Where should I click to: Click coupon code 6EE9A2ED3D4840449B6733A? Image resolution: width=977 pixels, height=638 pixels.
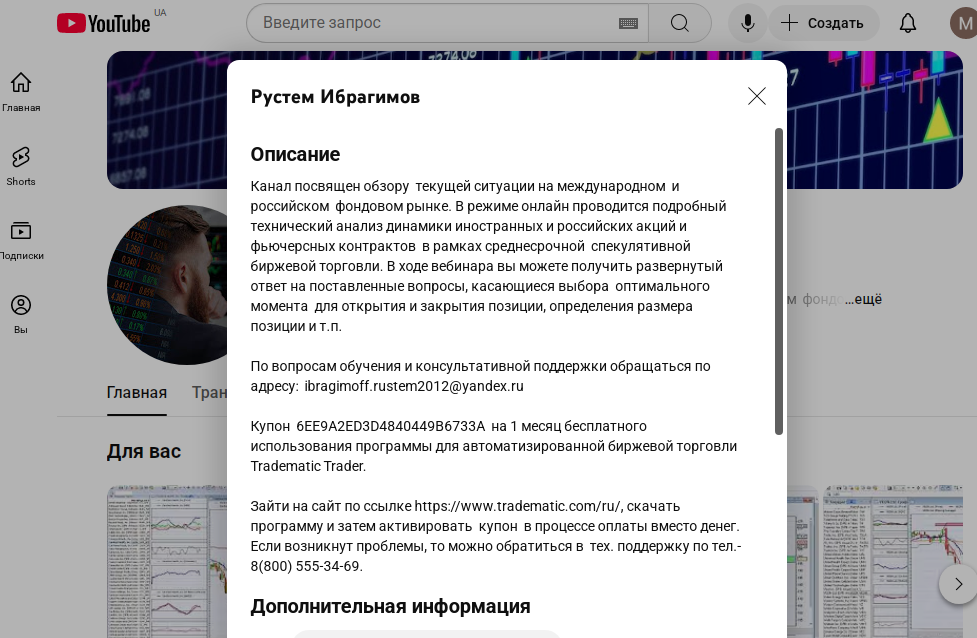coord(390,426)
